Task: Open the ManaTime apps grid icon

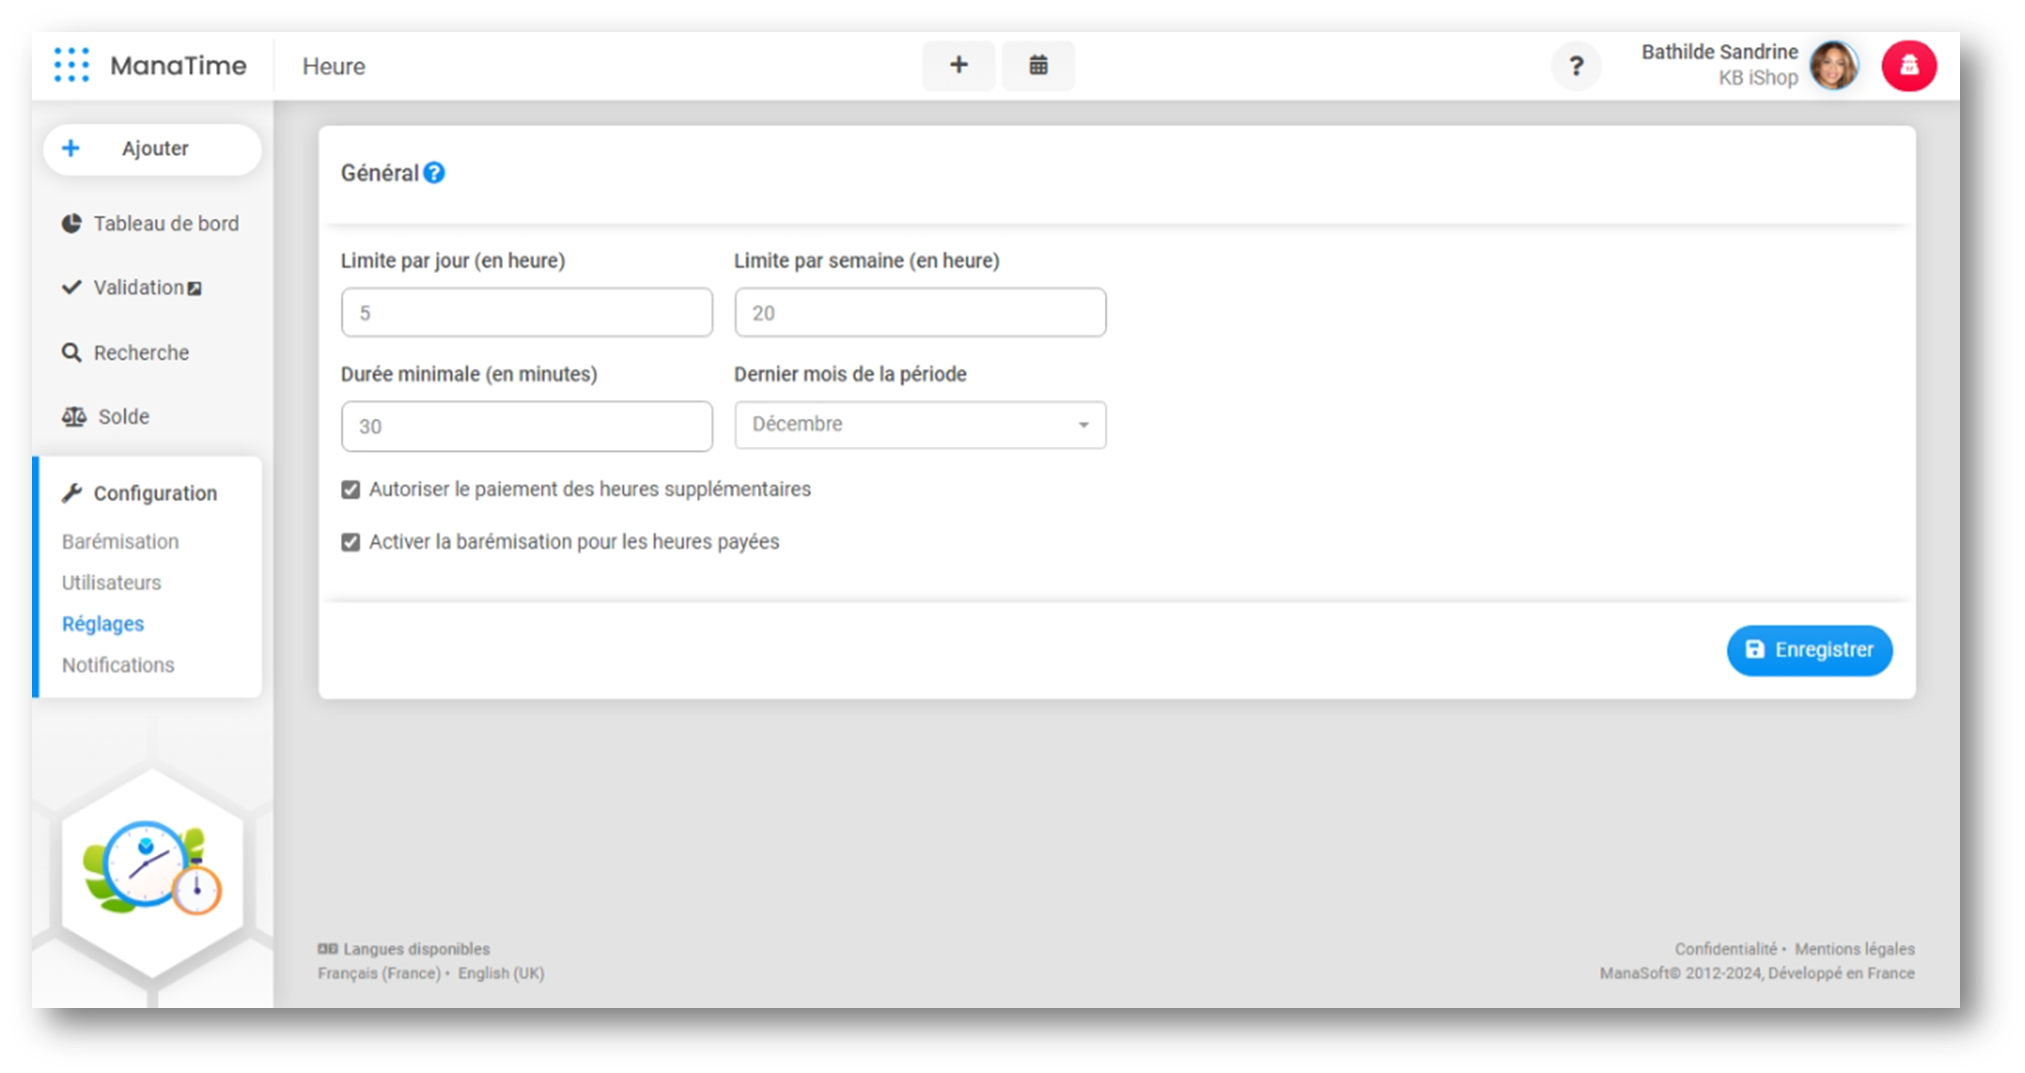Action: pyautogui.click(x=71, y=65)
